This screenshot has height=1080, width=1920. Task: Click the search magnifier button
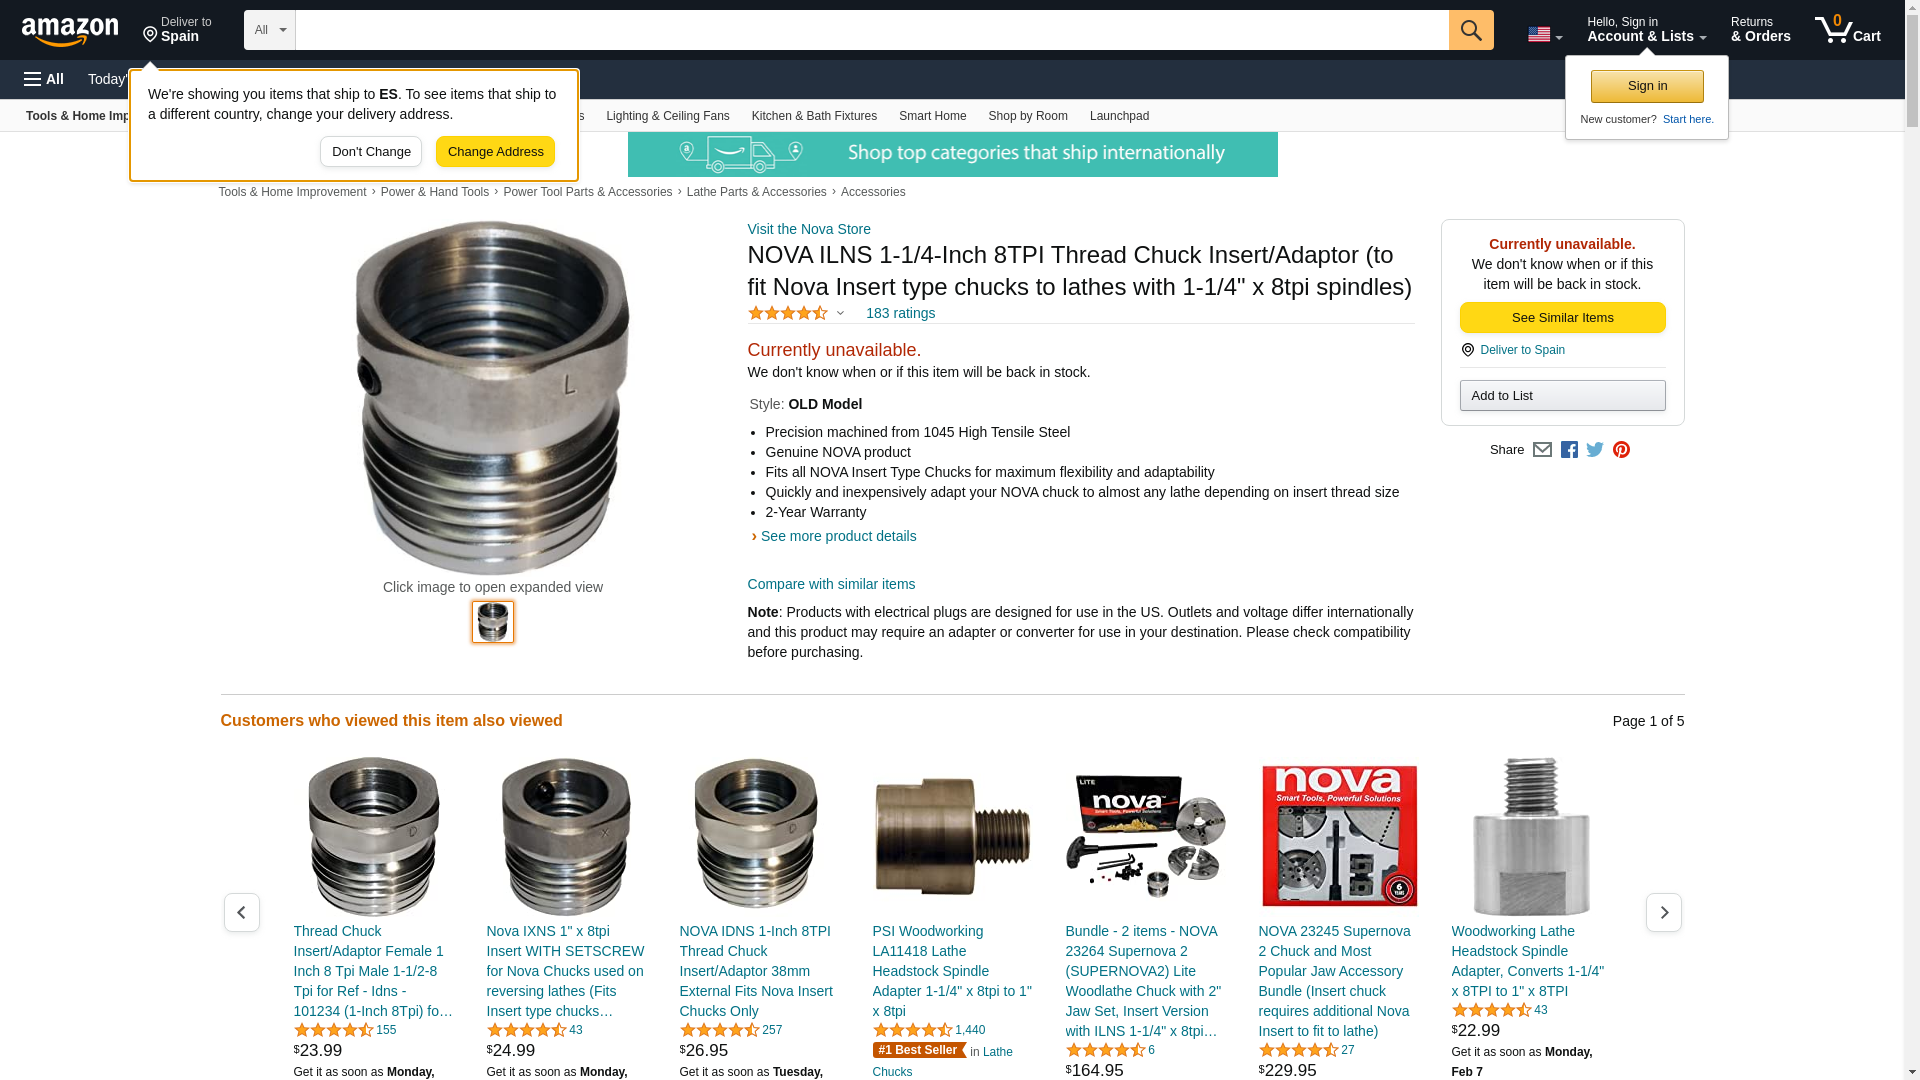(x=1471, y=30)
